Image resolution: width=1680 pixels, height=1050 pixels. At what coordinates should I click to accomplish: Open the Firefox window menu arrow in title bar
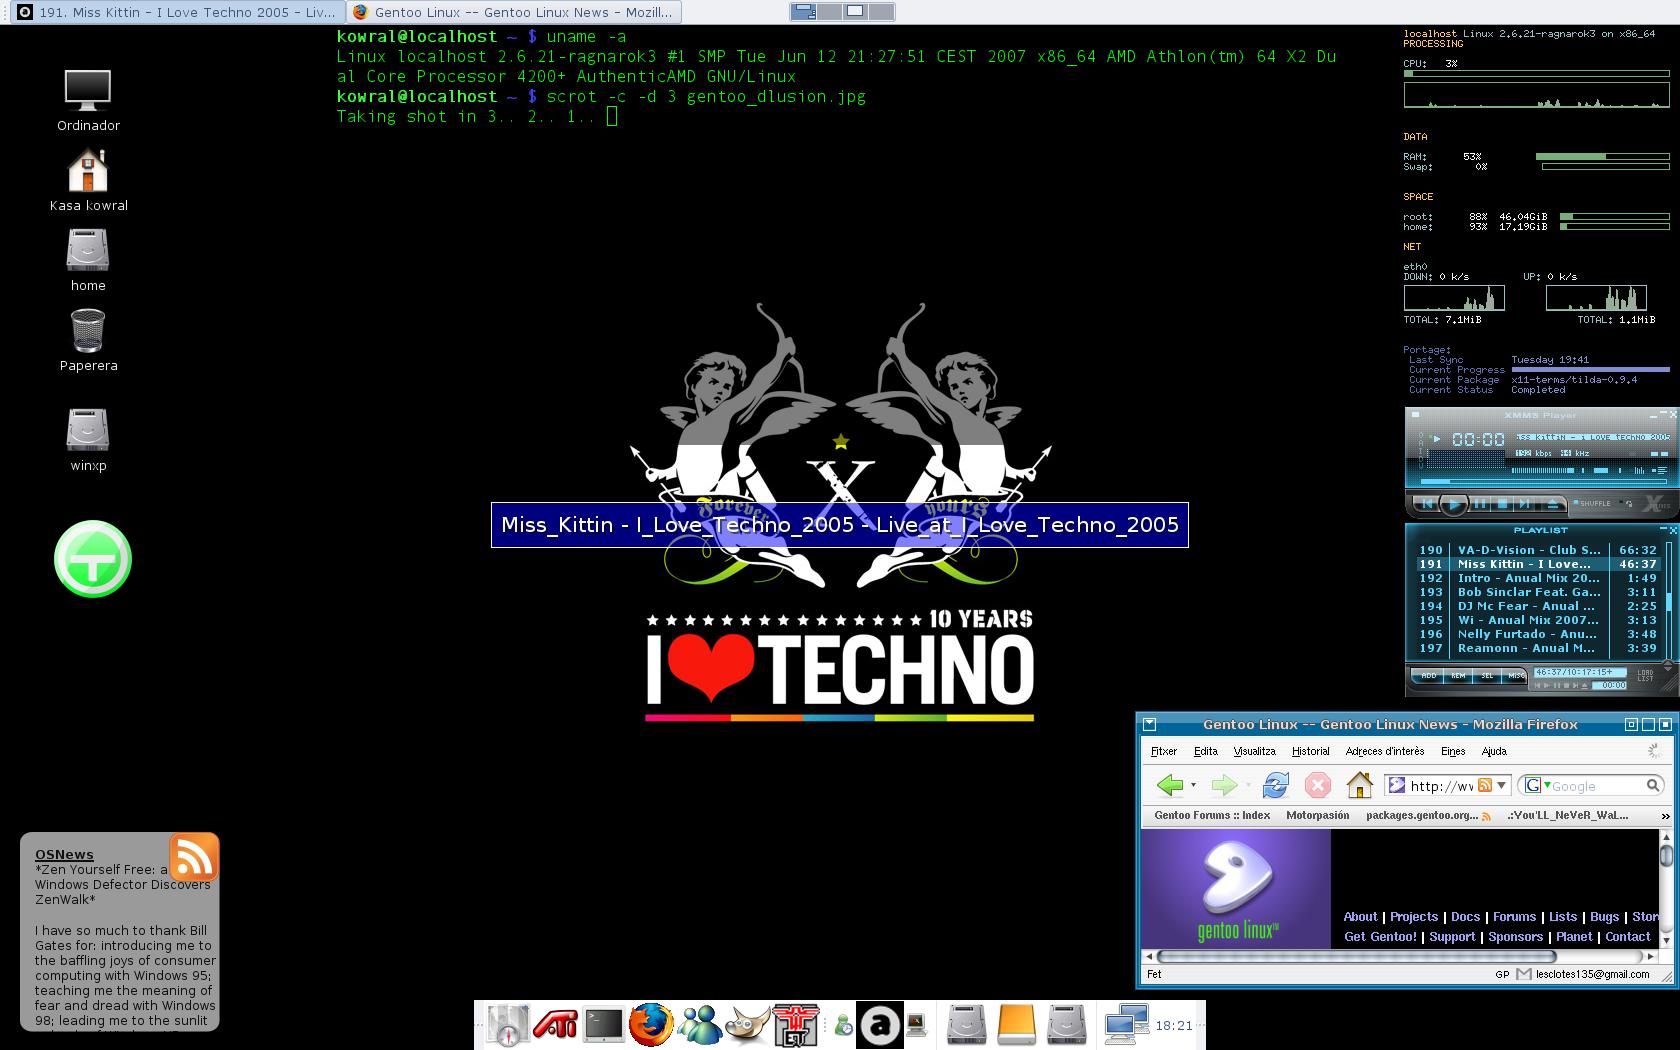point(1149,724)
